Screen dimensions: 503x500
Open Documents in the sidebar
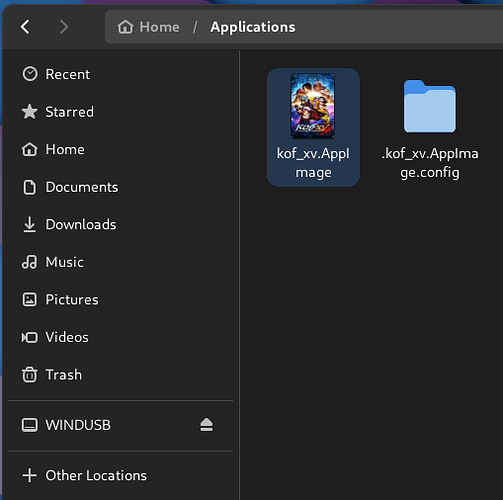click(120, 187)
